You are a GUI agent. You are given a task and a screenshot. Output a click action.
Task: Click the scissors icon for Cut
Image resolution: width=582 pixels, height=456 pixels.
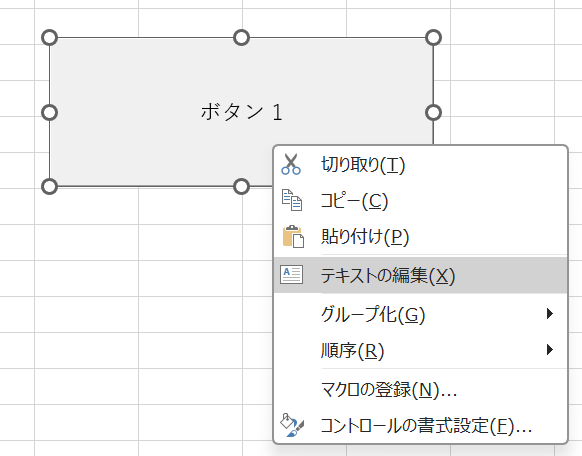pos(291,164)
